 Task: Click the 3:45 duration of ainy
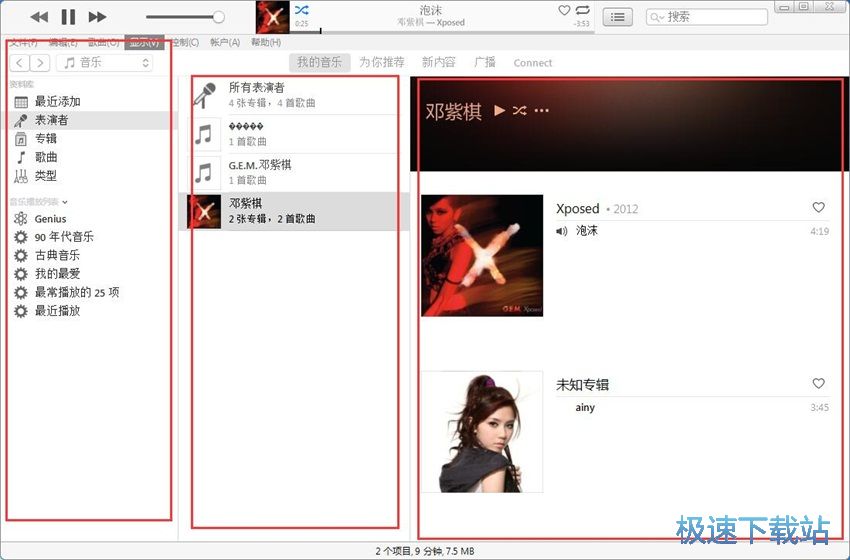pos(820,408)
